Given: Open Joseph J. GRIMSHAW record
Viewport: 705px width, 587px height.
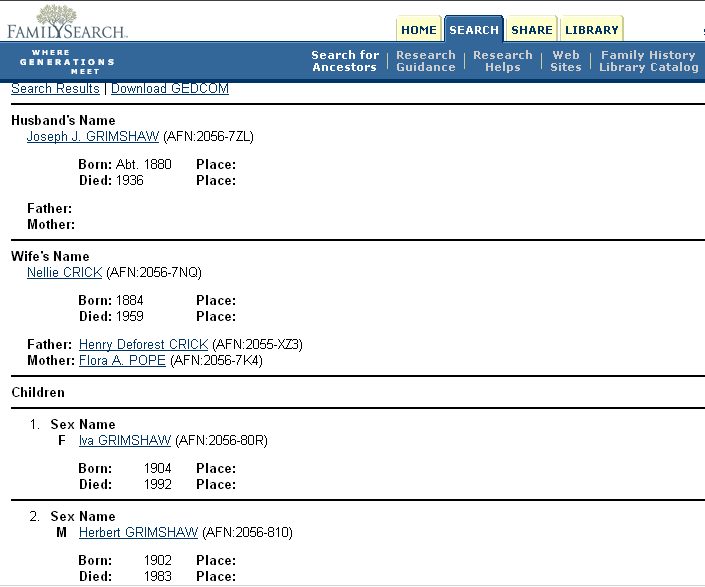Looking at the screenshot, I should 93,136.
